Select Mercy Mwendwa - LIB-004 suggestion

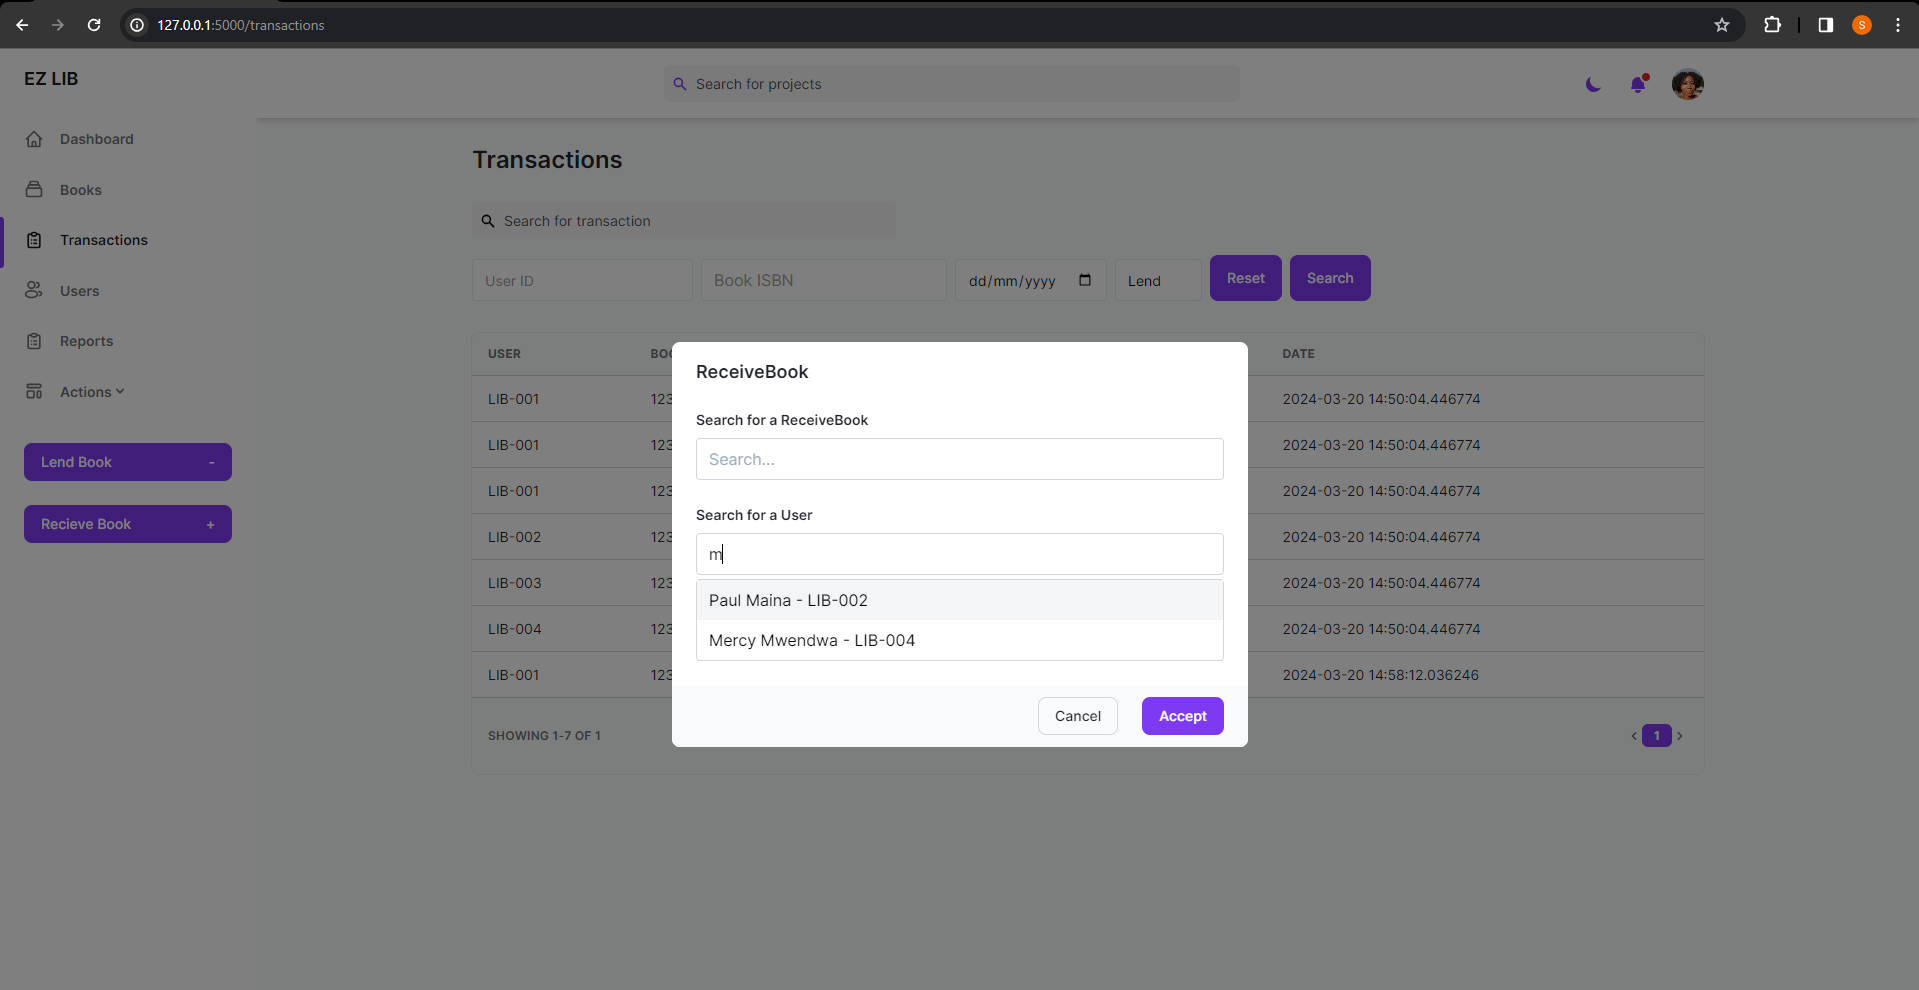pos(960,640)
